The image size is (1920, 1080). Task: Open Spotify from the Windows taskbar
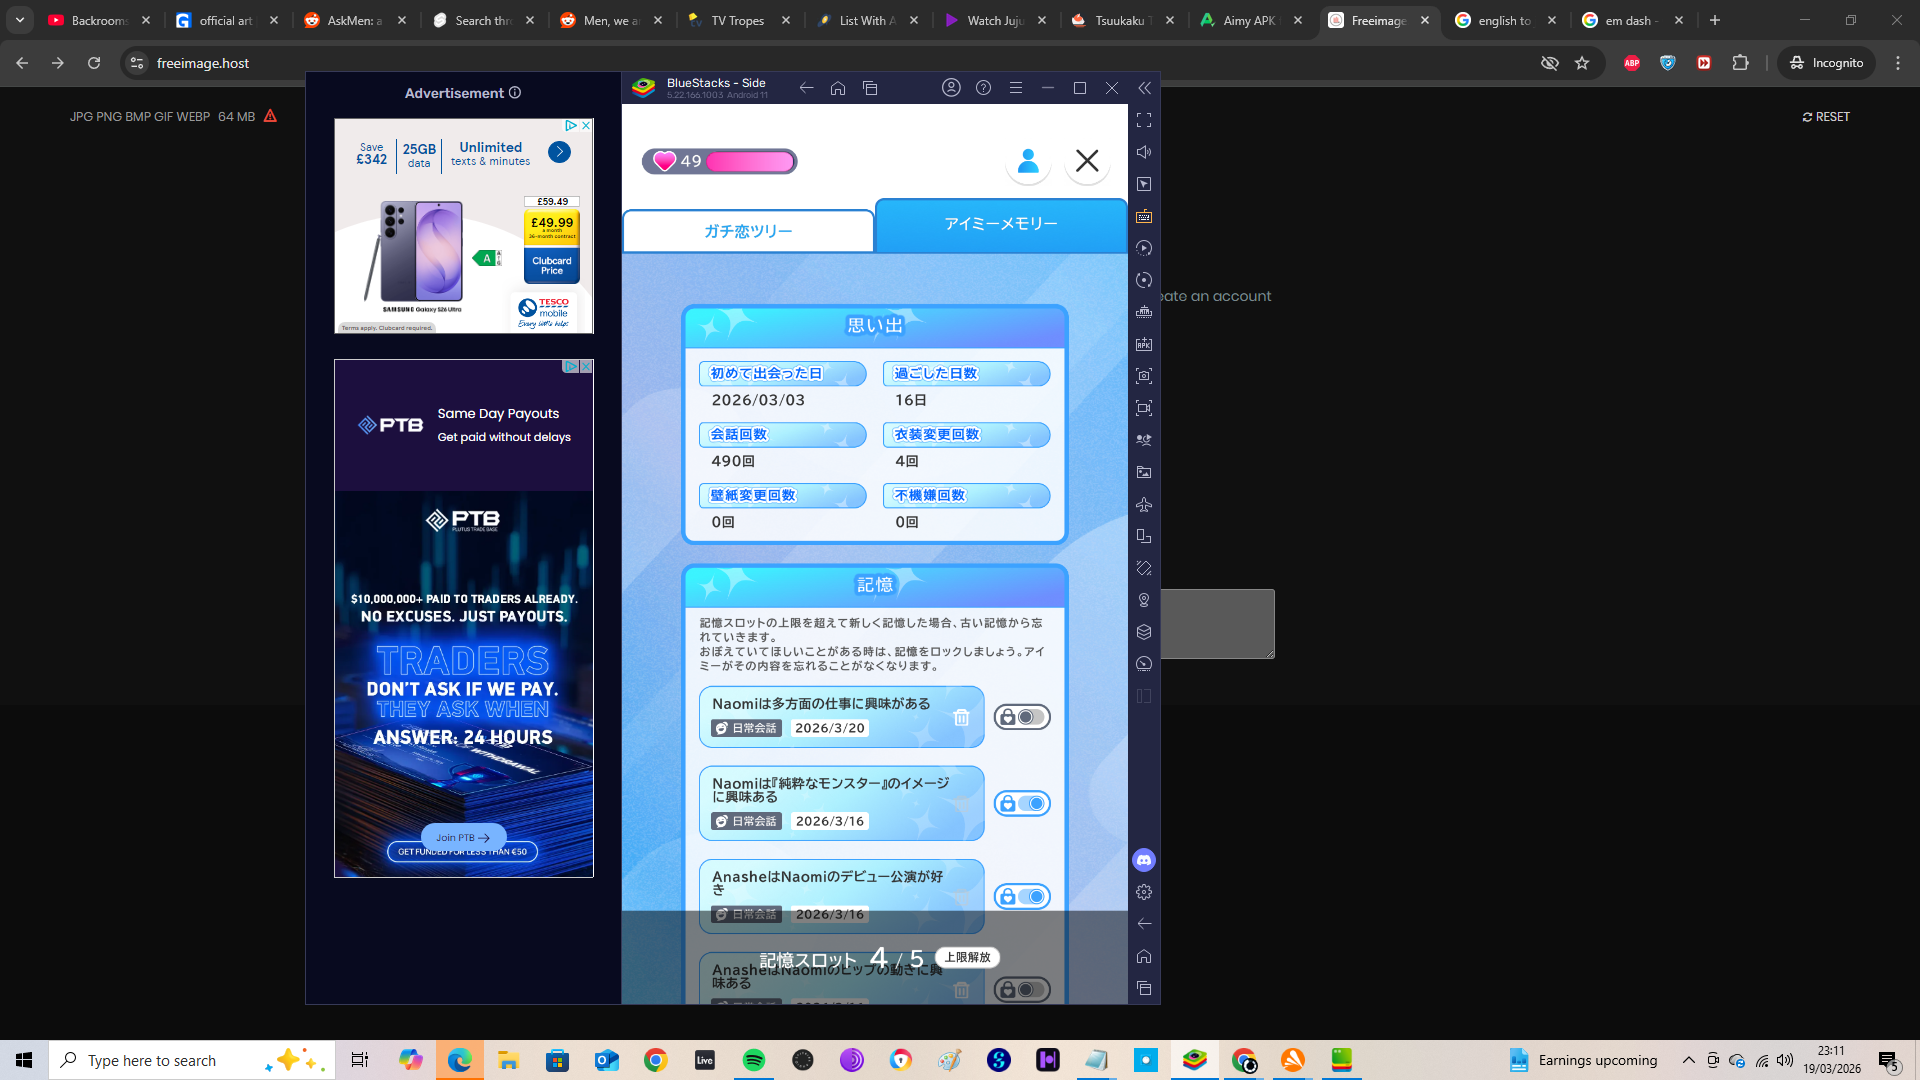(x=753, y=1060)
